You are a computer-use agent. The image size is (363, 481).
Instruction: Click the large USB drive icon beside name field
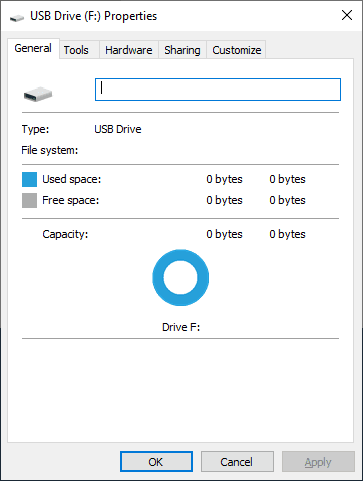point(38,94)
